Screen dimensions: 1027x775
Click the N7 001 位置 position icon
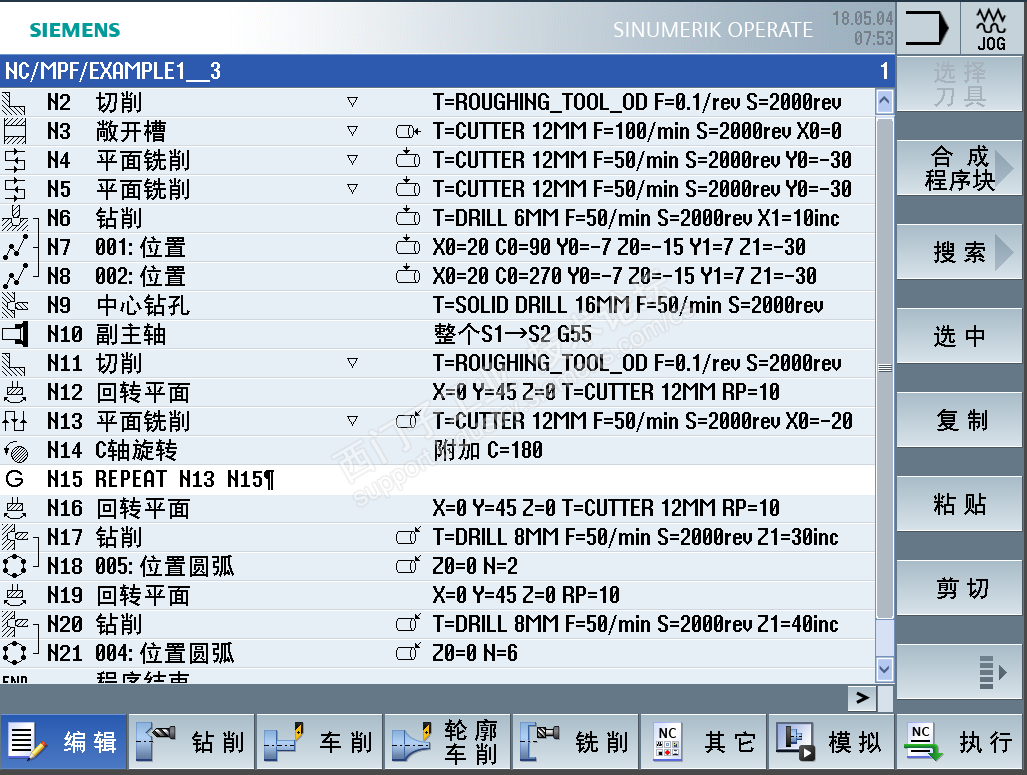15,248
